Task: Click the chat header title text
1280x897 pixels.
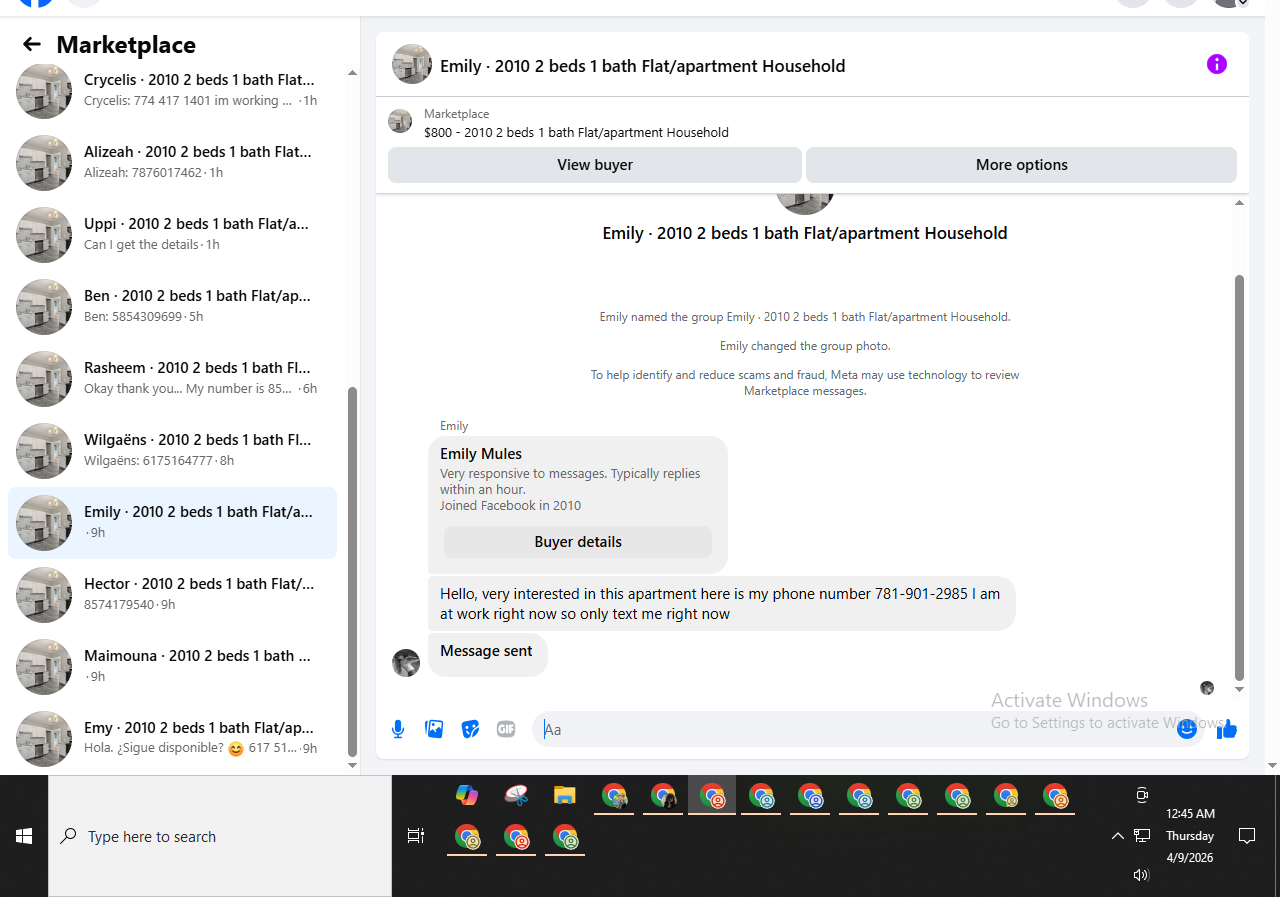Action: point(643,66)
